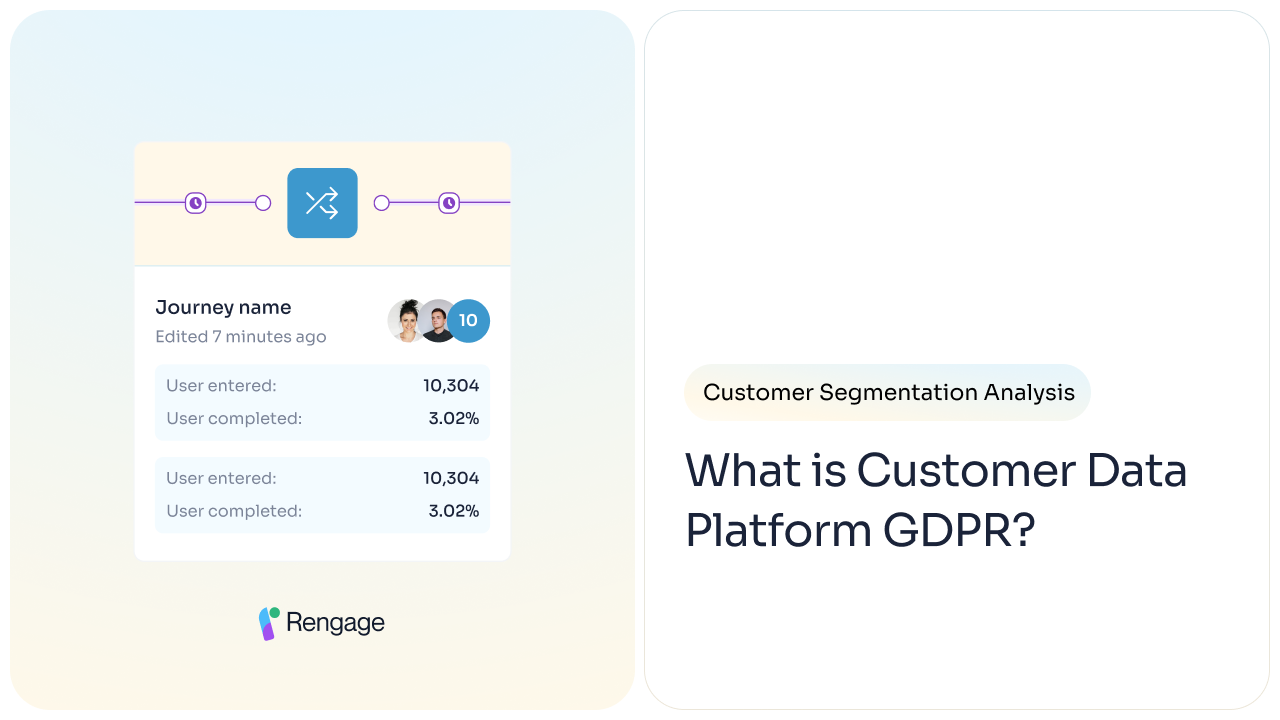Viewport: 1280px width, 720px height.
Task: Click the Customer Segmentation Analysis tag
Action: [x=888, y=392]
